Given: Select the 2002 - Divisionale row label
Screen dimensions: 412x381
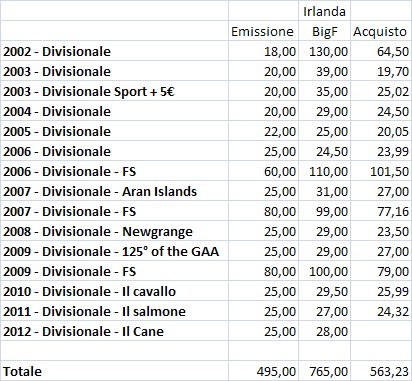Looking at the screenshot, I should click(114, 51).
